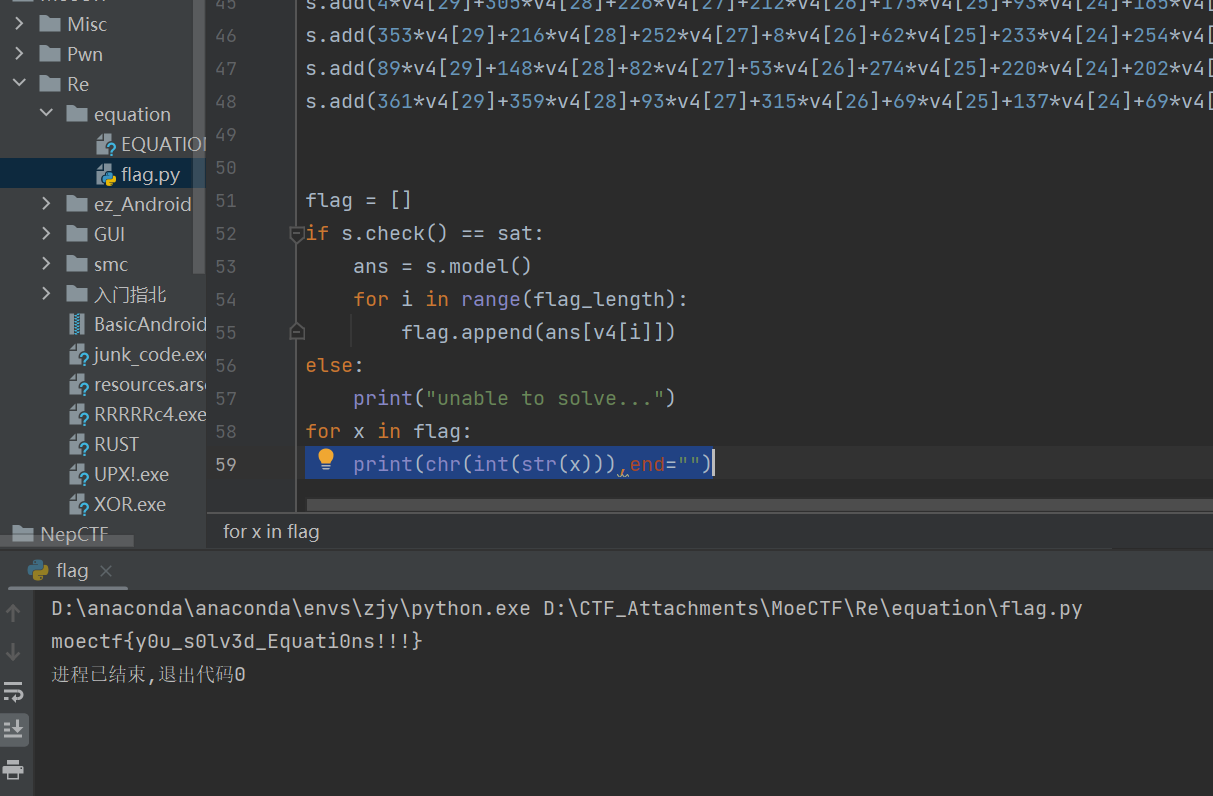Click the light bulb quick-fix icon on line 59
Viewport: 1213px width, 796px height.
(x=326, y=460)
